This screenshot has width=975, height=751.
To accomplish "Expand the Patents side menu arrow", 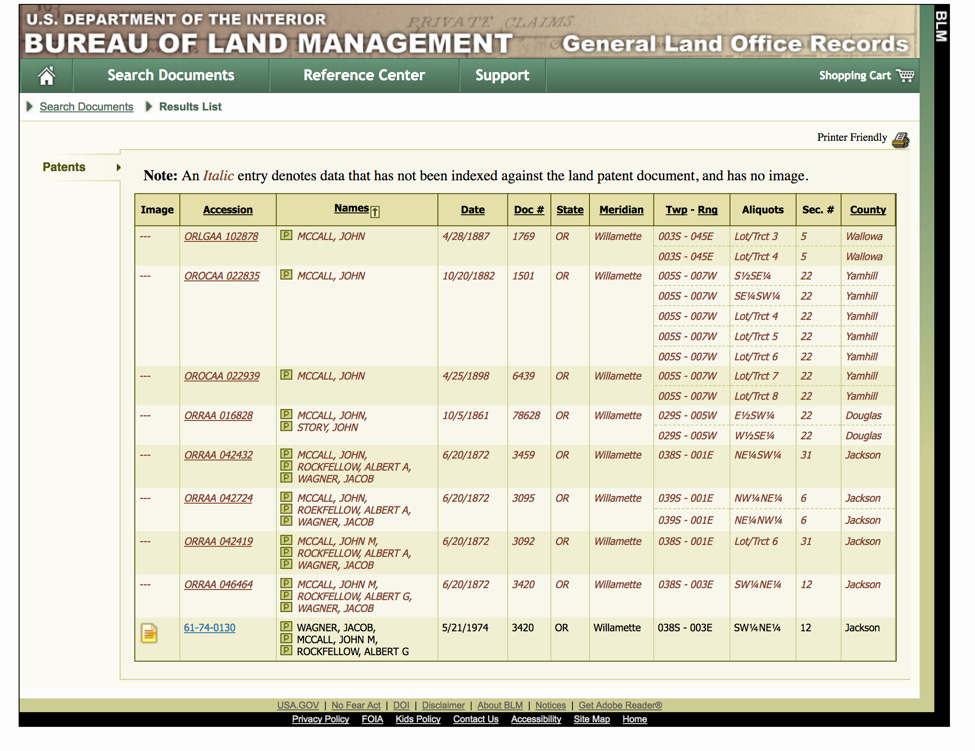I will point(118,167).
